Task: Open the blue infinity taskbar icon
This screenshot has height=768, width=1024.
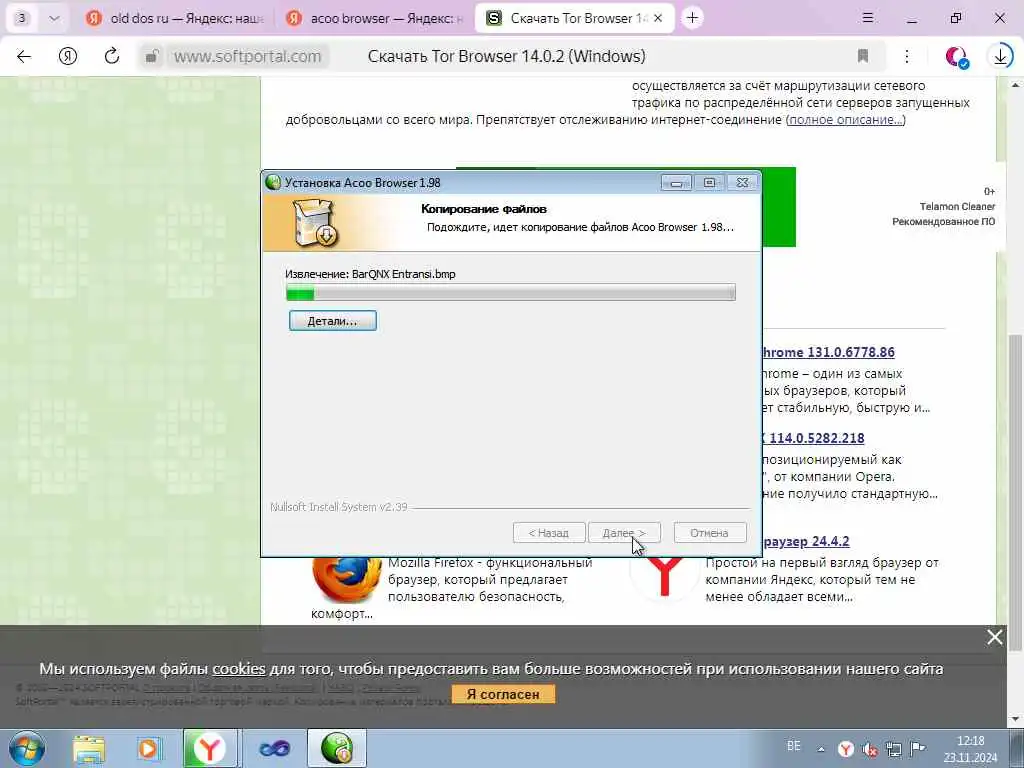Action: tap(274, 749)
